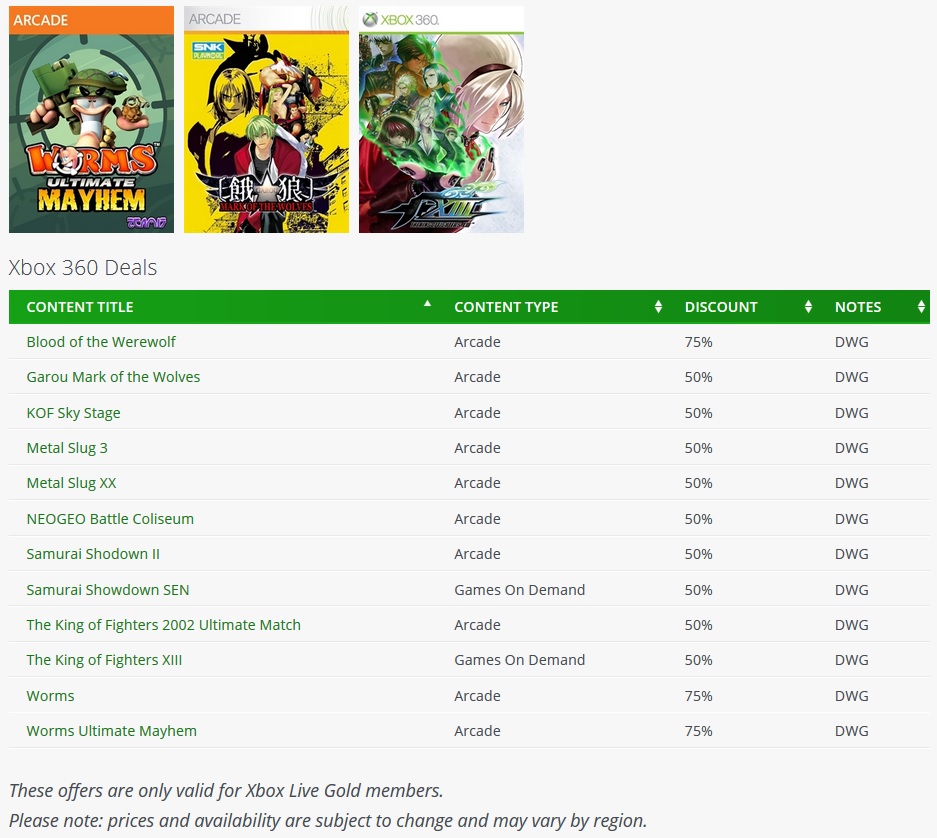Open the KOF Sky Stage link
The image size is (937, 838).
74,413
